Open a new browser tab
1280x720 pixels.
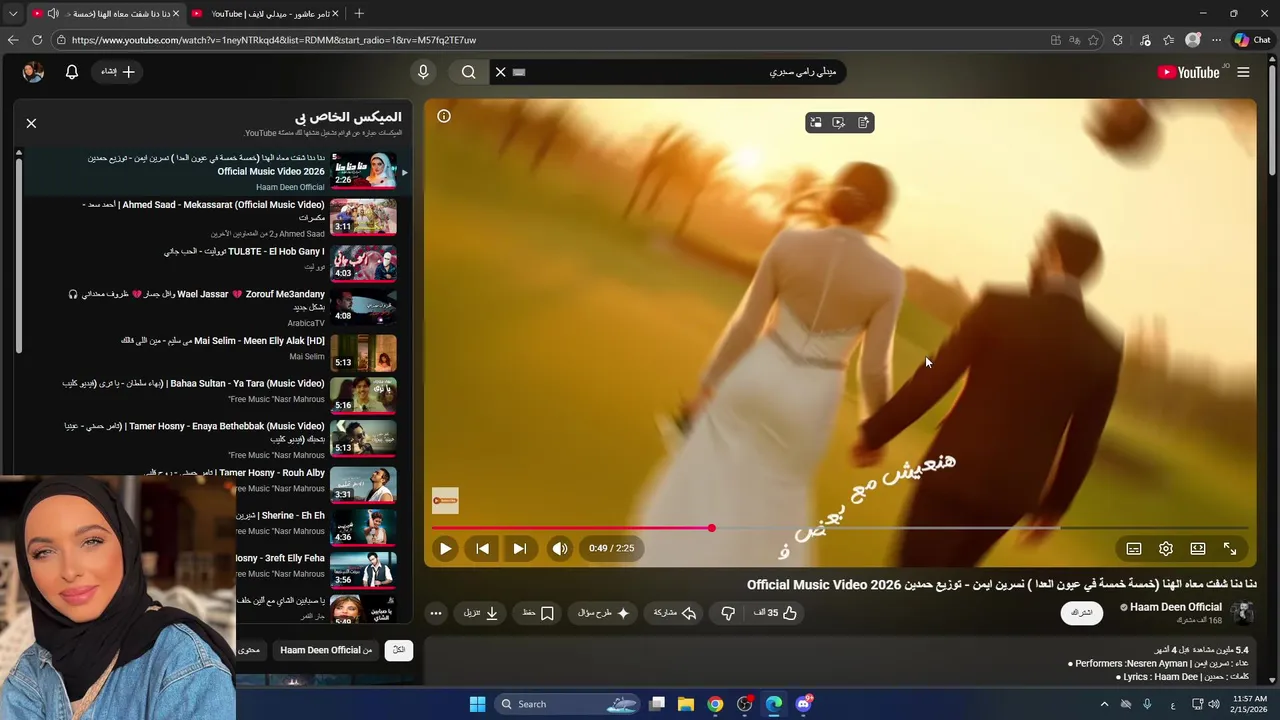[359, 13]
